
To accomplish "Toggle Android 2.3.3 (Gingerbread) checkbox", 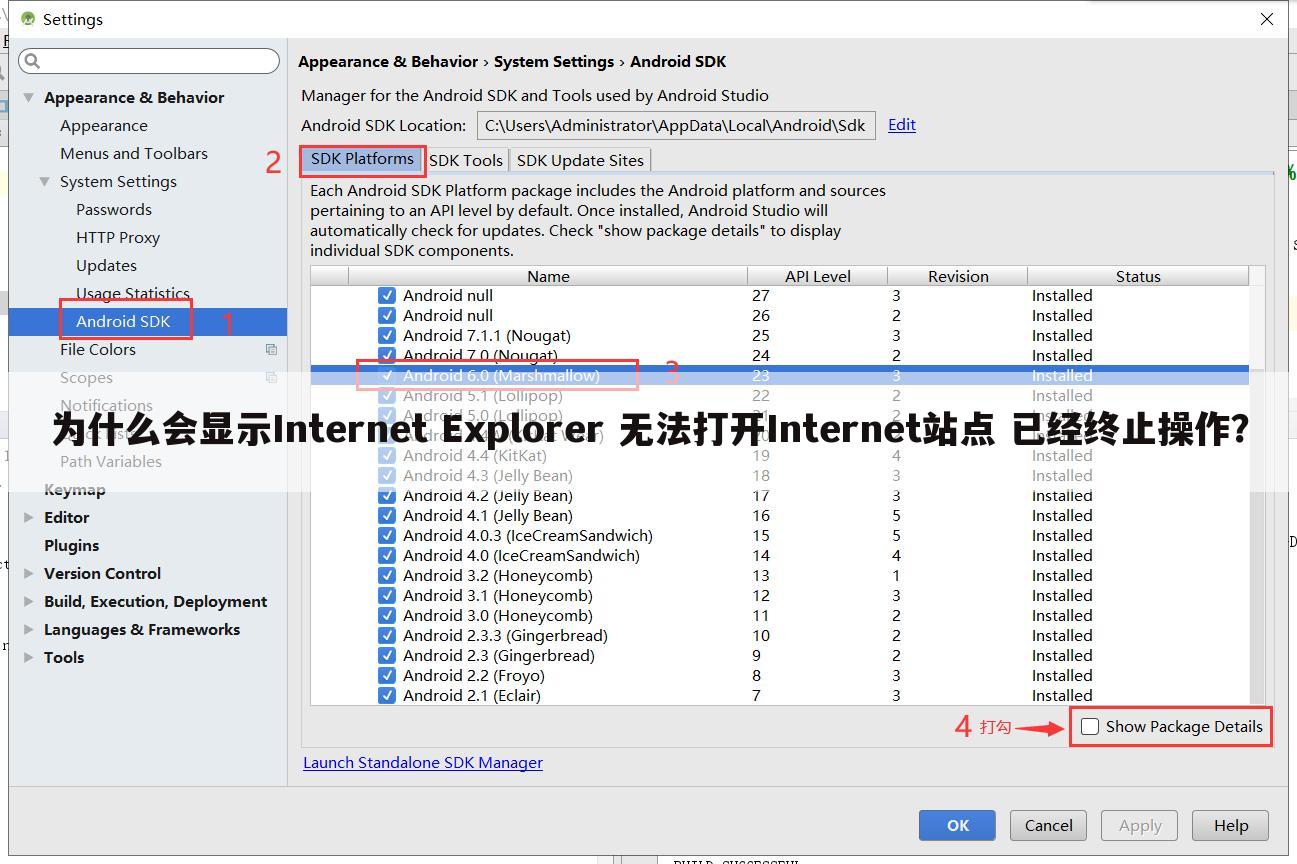I will tap(387, 635).
